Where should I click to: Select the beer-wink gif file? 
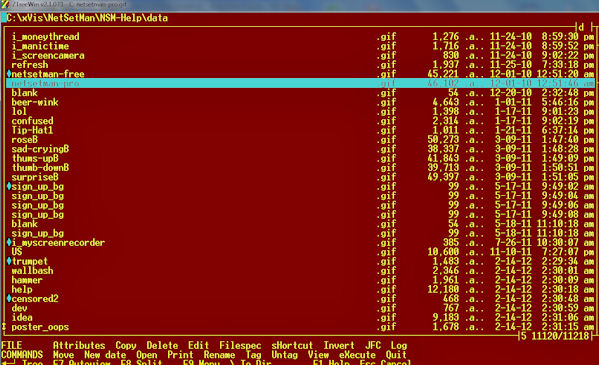(300, 102)
